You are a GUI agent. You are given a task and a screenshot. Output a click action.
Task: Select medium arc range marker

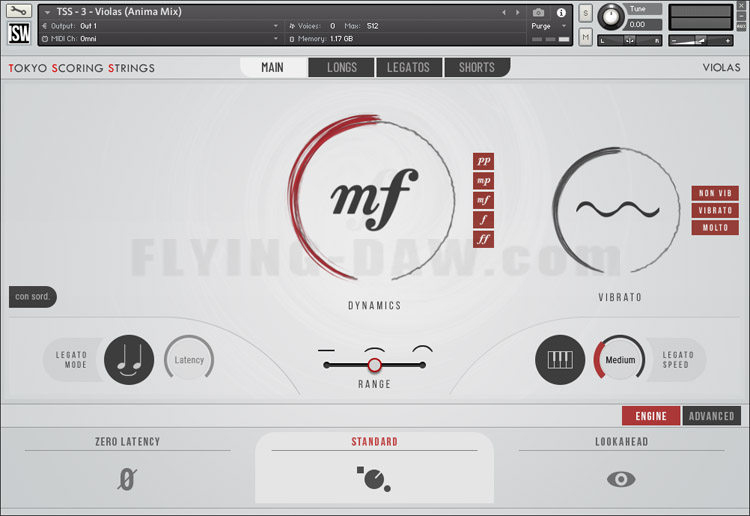[x=375, y=350]
